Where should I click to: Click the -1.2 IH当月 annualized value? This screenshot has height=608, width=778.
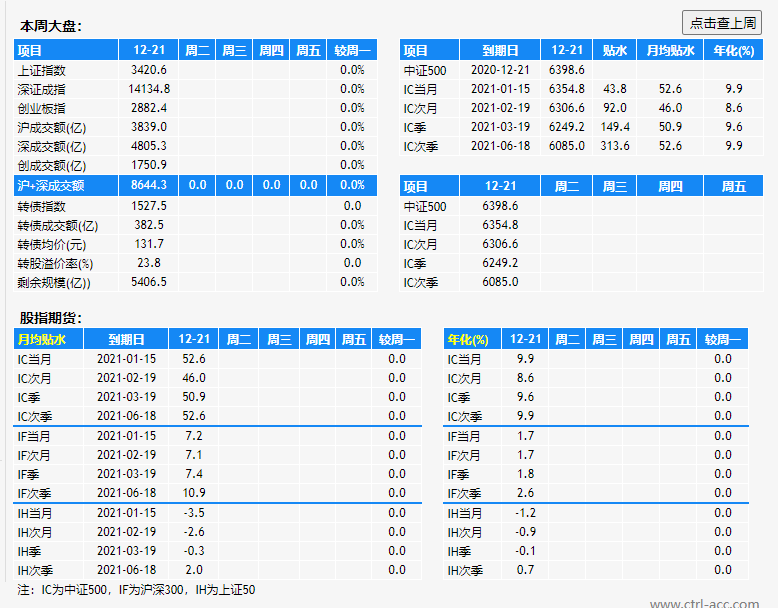tap(525, 513)
